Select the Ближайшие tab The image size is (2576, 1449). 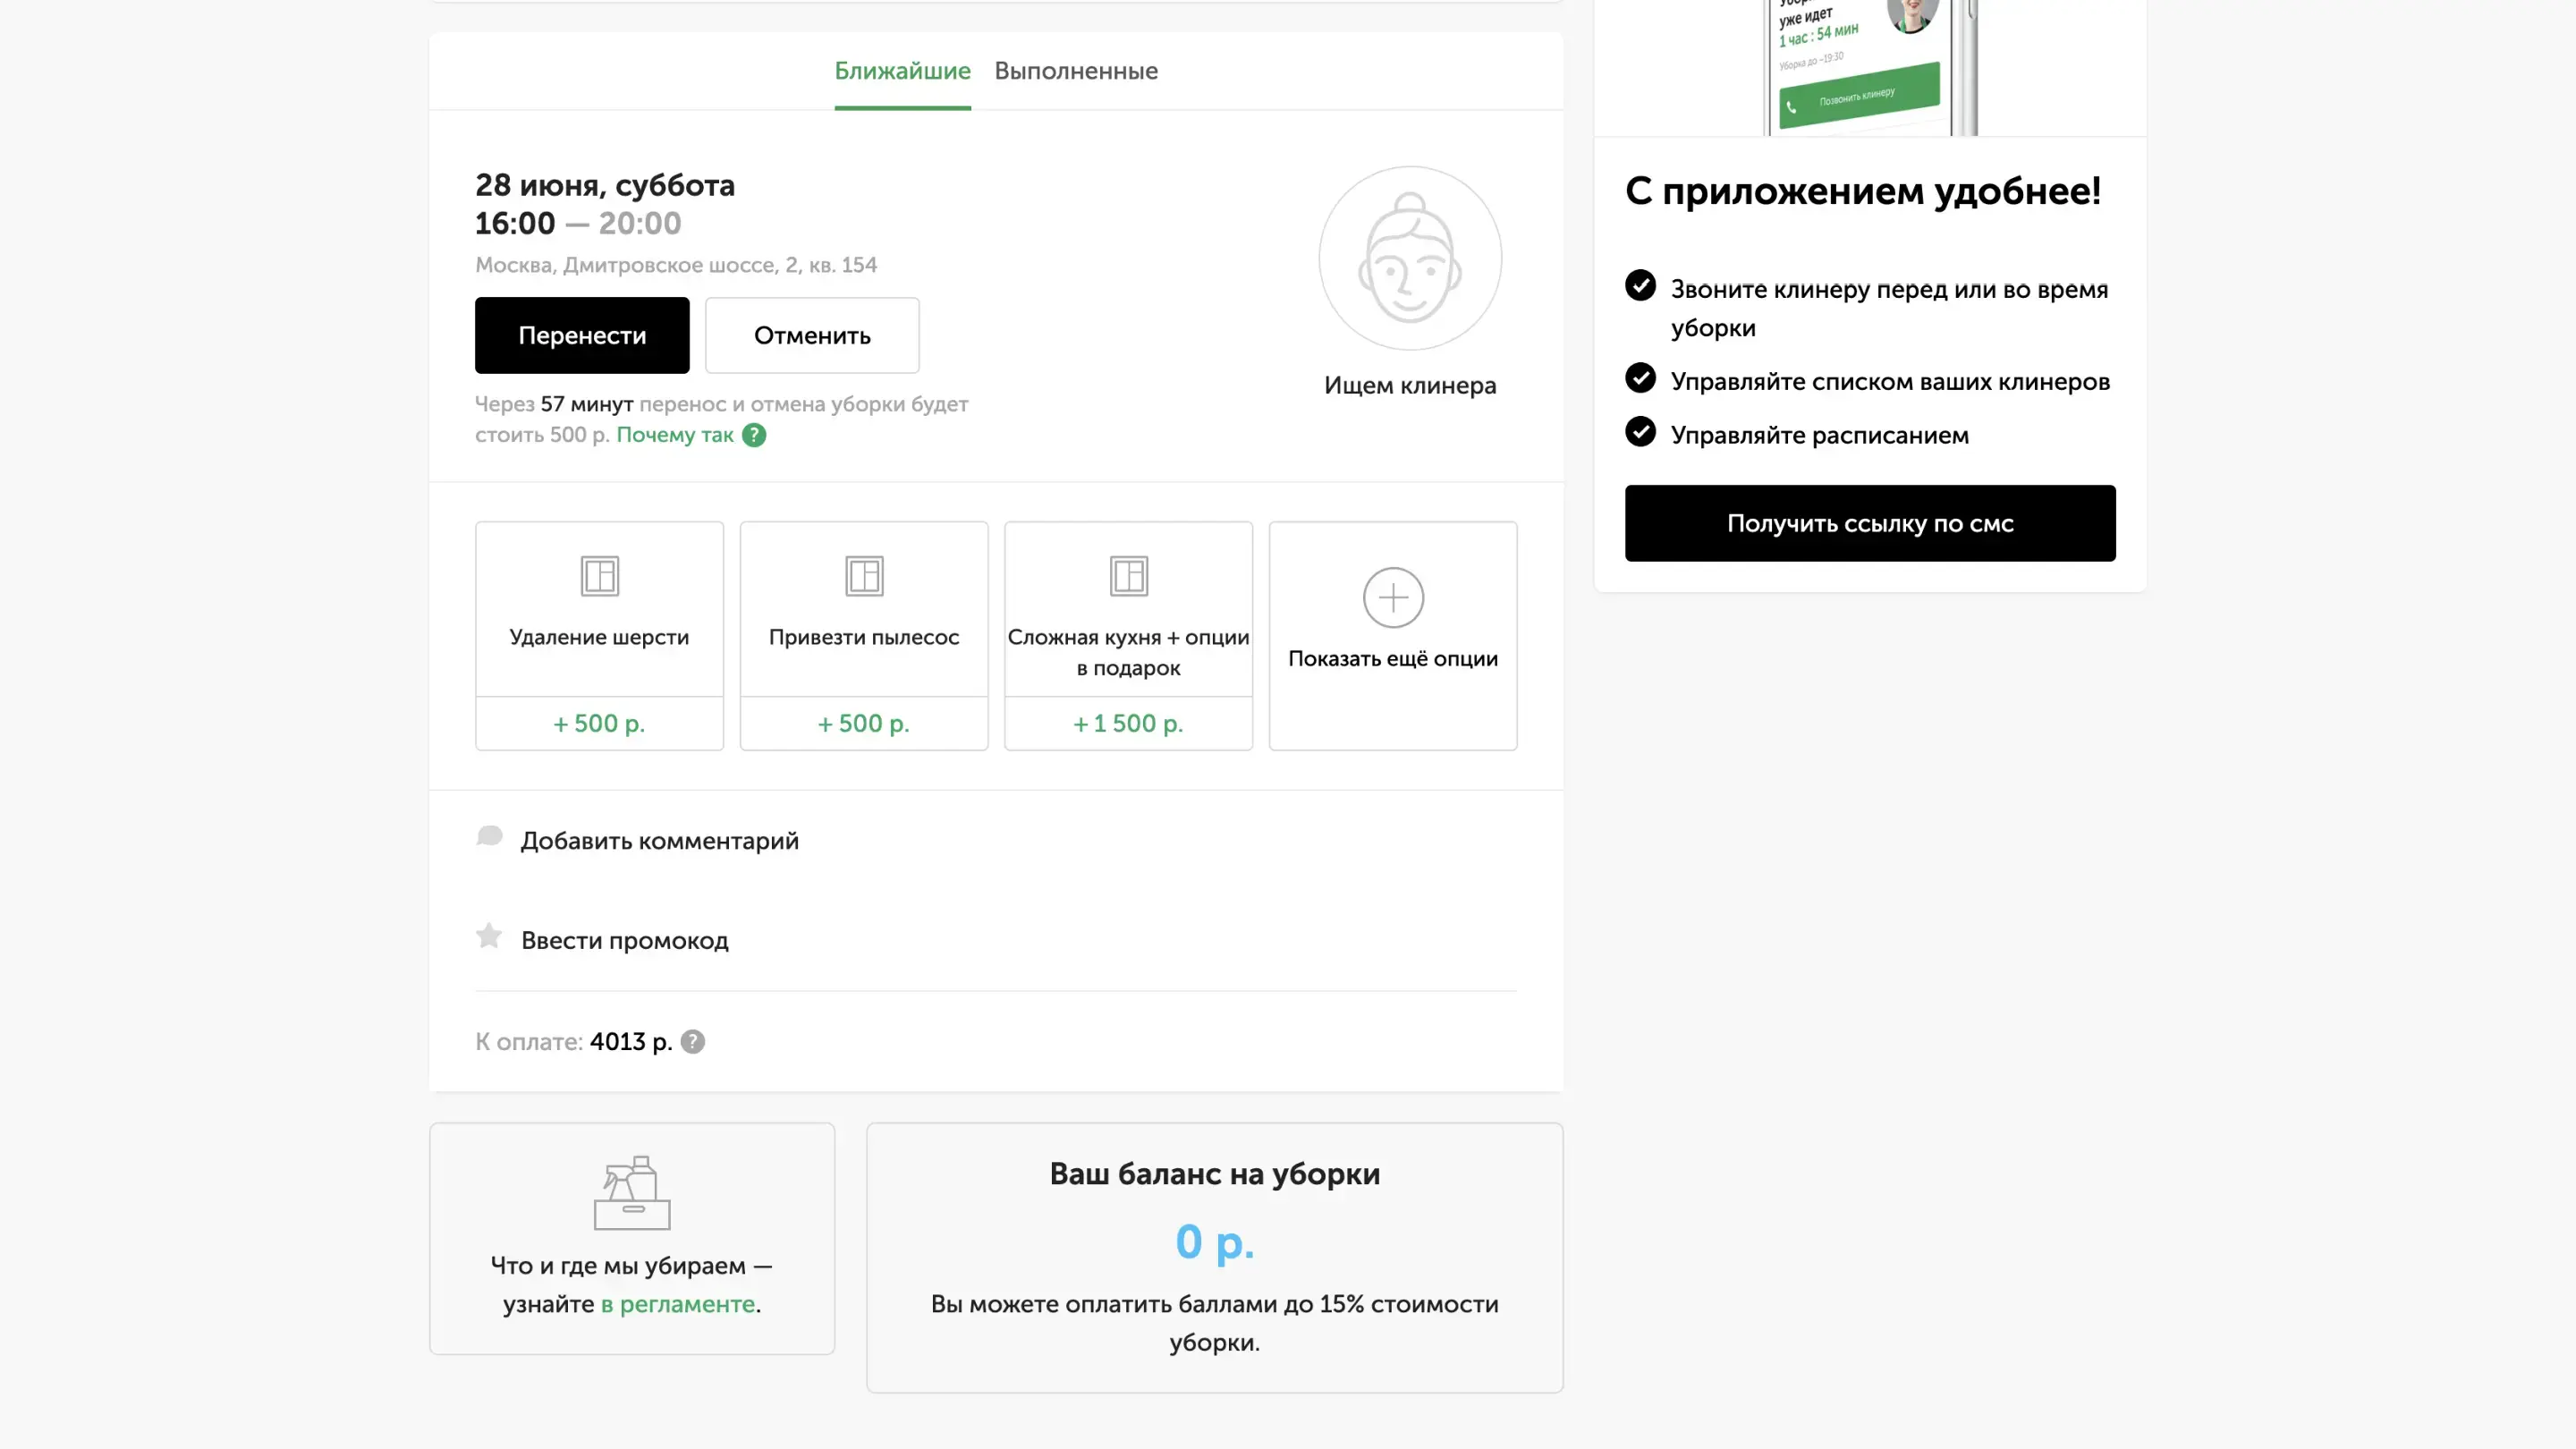click(902, 71)
